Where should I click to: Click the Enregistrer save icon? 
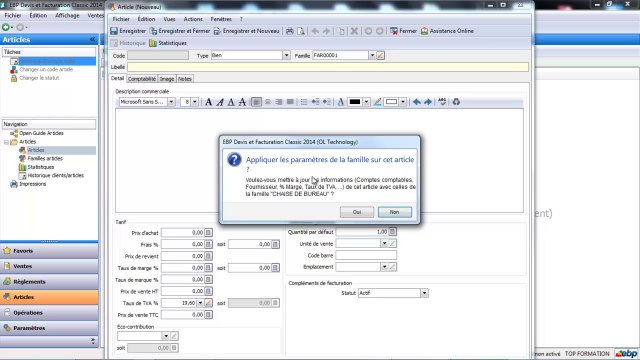(x=114, y=31)
